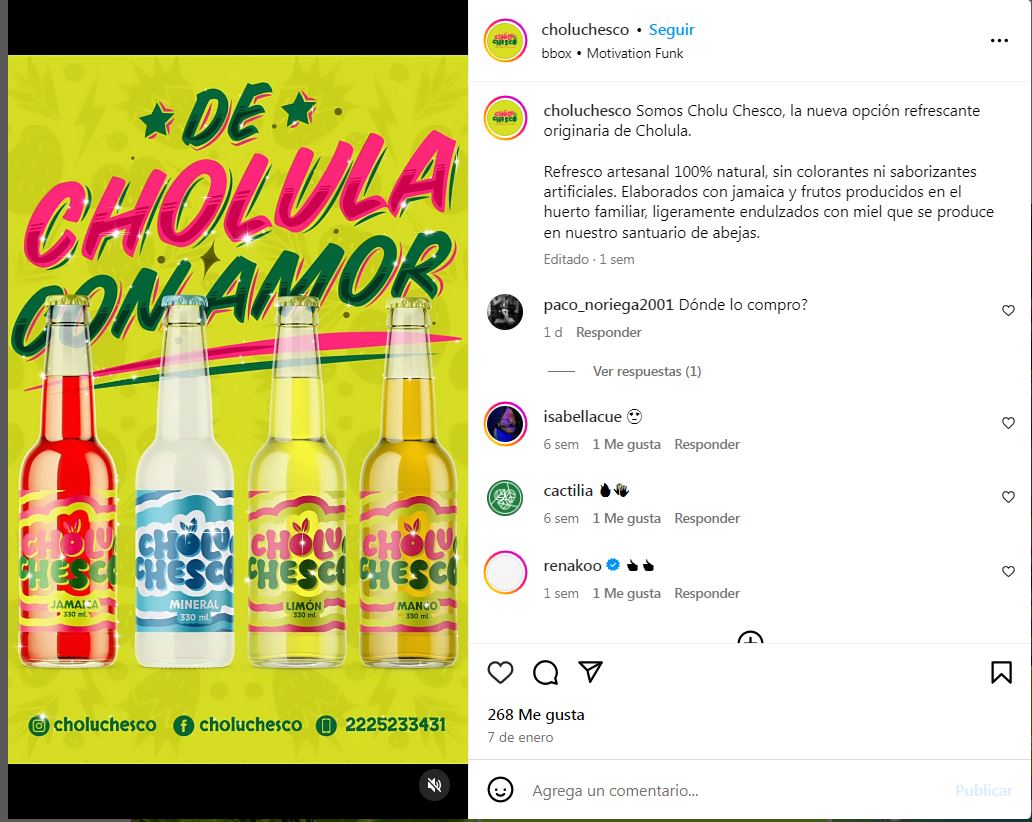Open the three-dot more options menu
The height and width of the screenshot is (822, 1032).
click(x=999, y=41)
